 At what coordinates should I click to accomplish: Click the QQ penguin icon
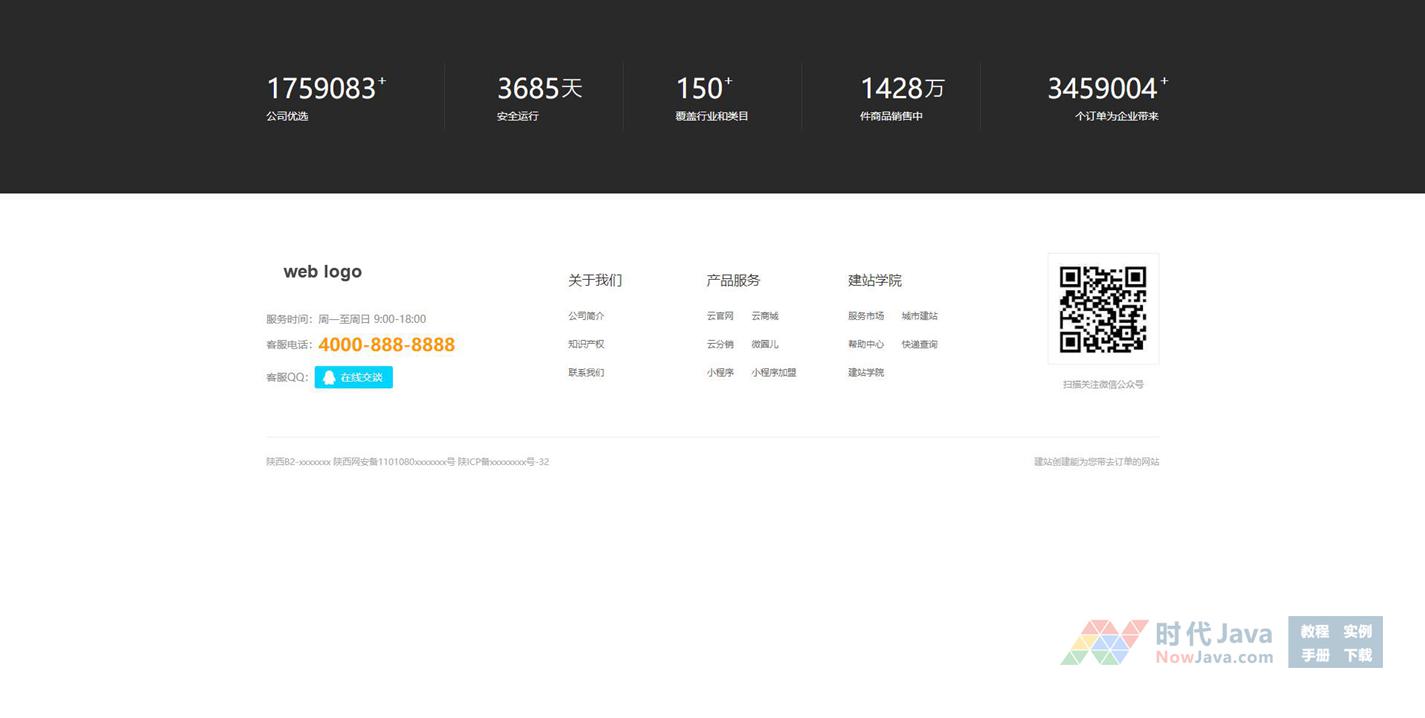(329, 377)
